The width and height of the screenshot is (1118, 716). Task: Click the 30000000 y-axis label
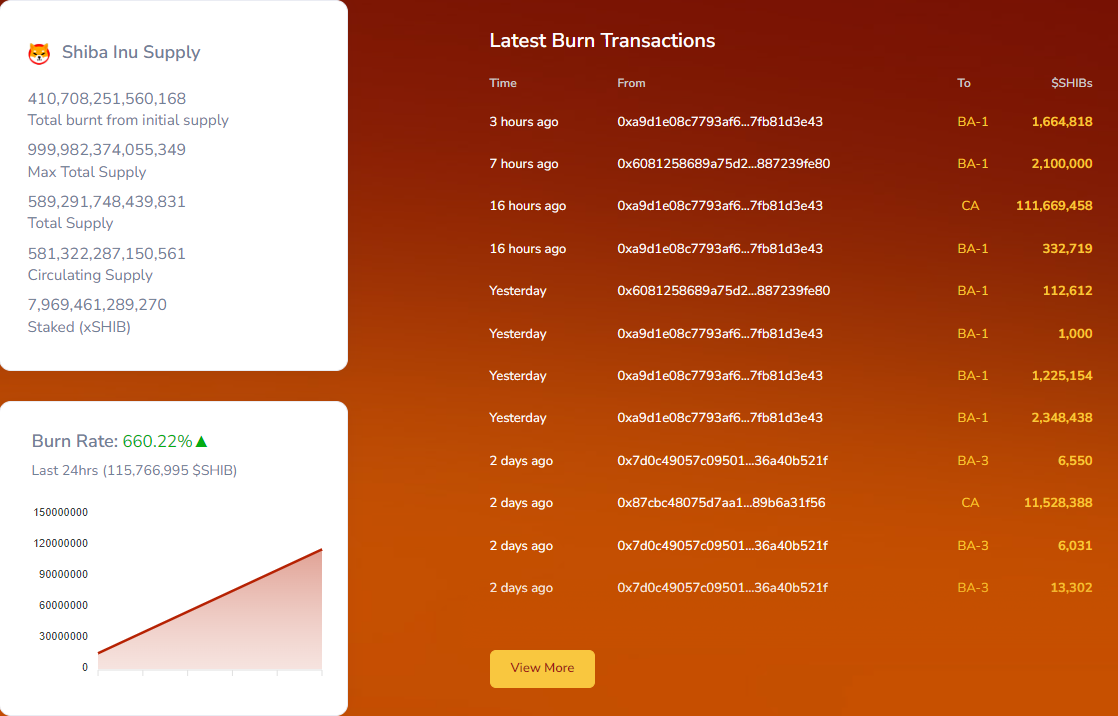[63, 636]
